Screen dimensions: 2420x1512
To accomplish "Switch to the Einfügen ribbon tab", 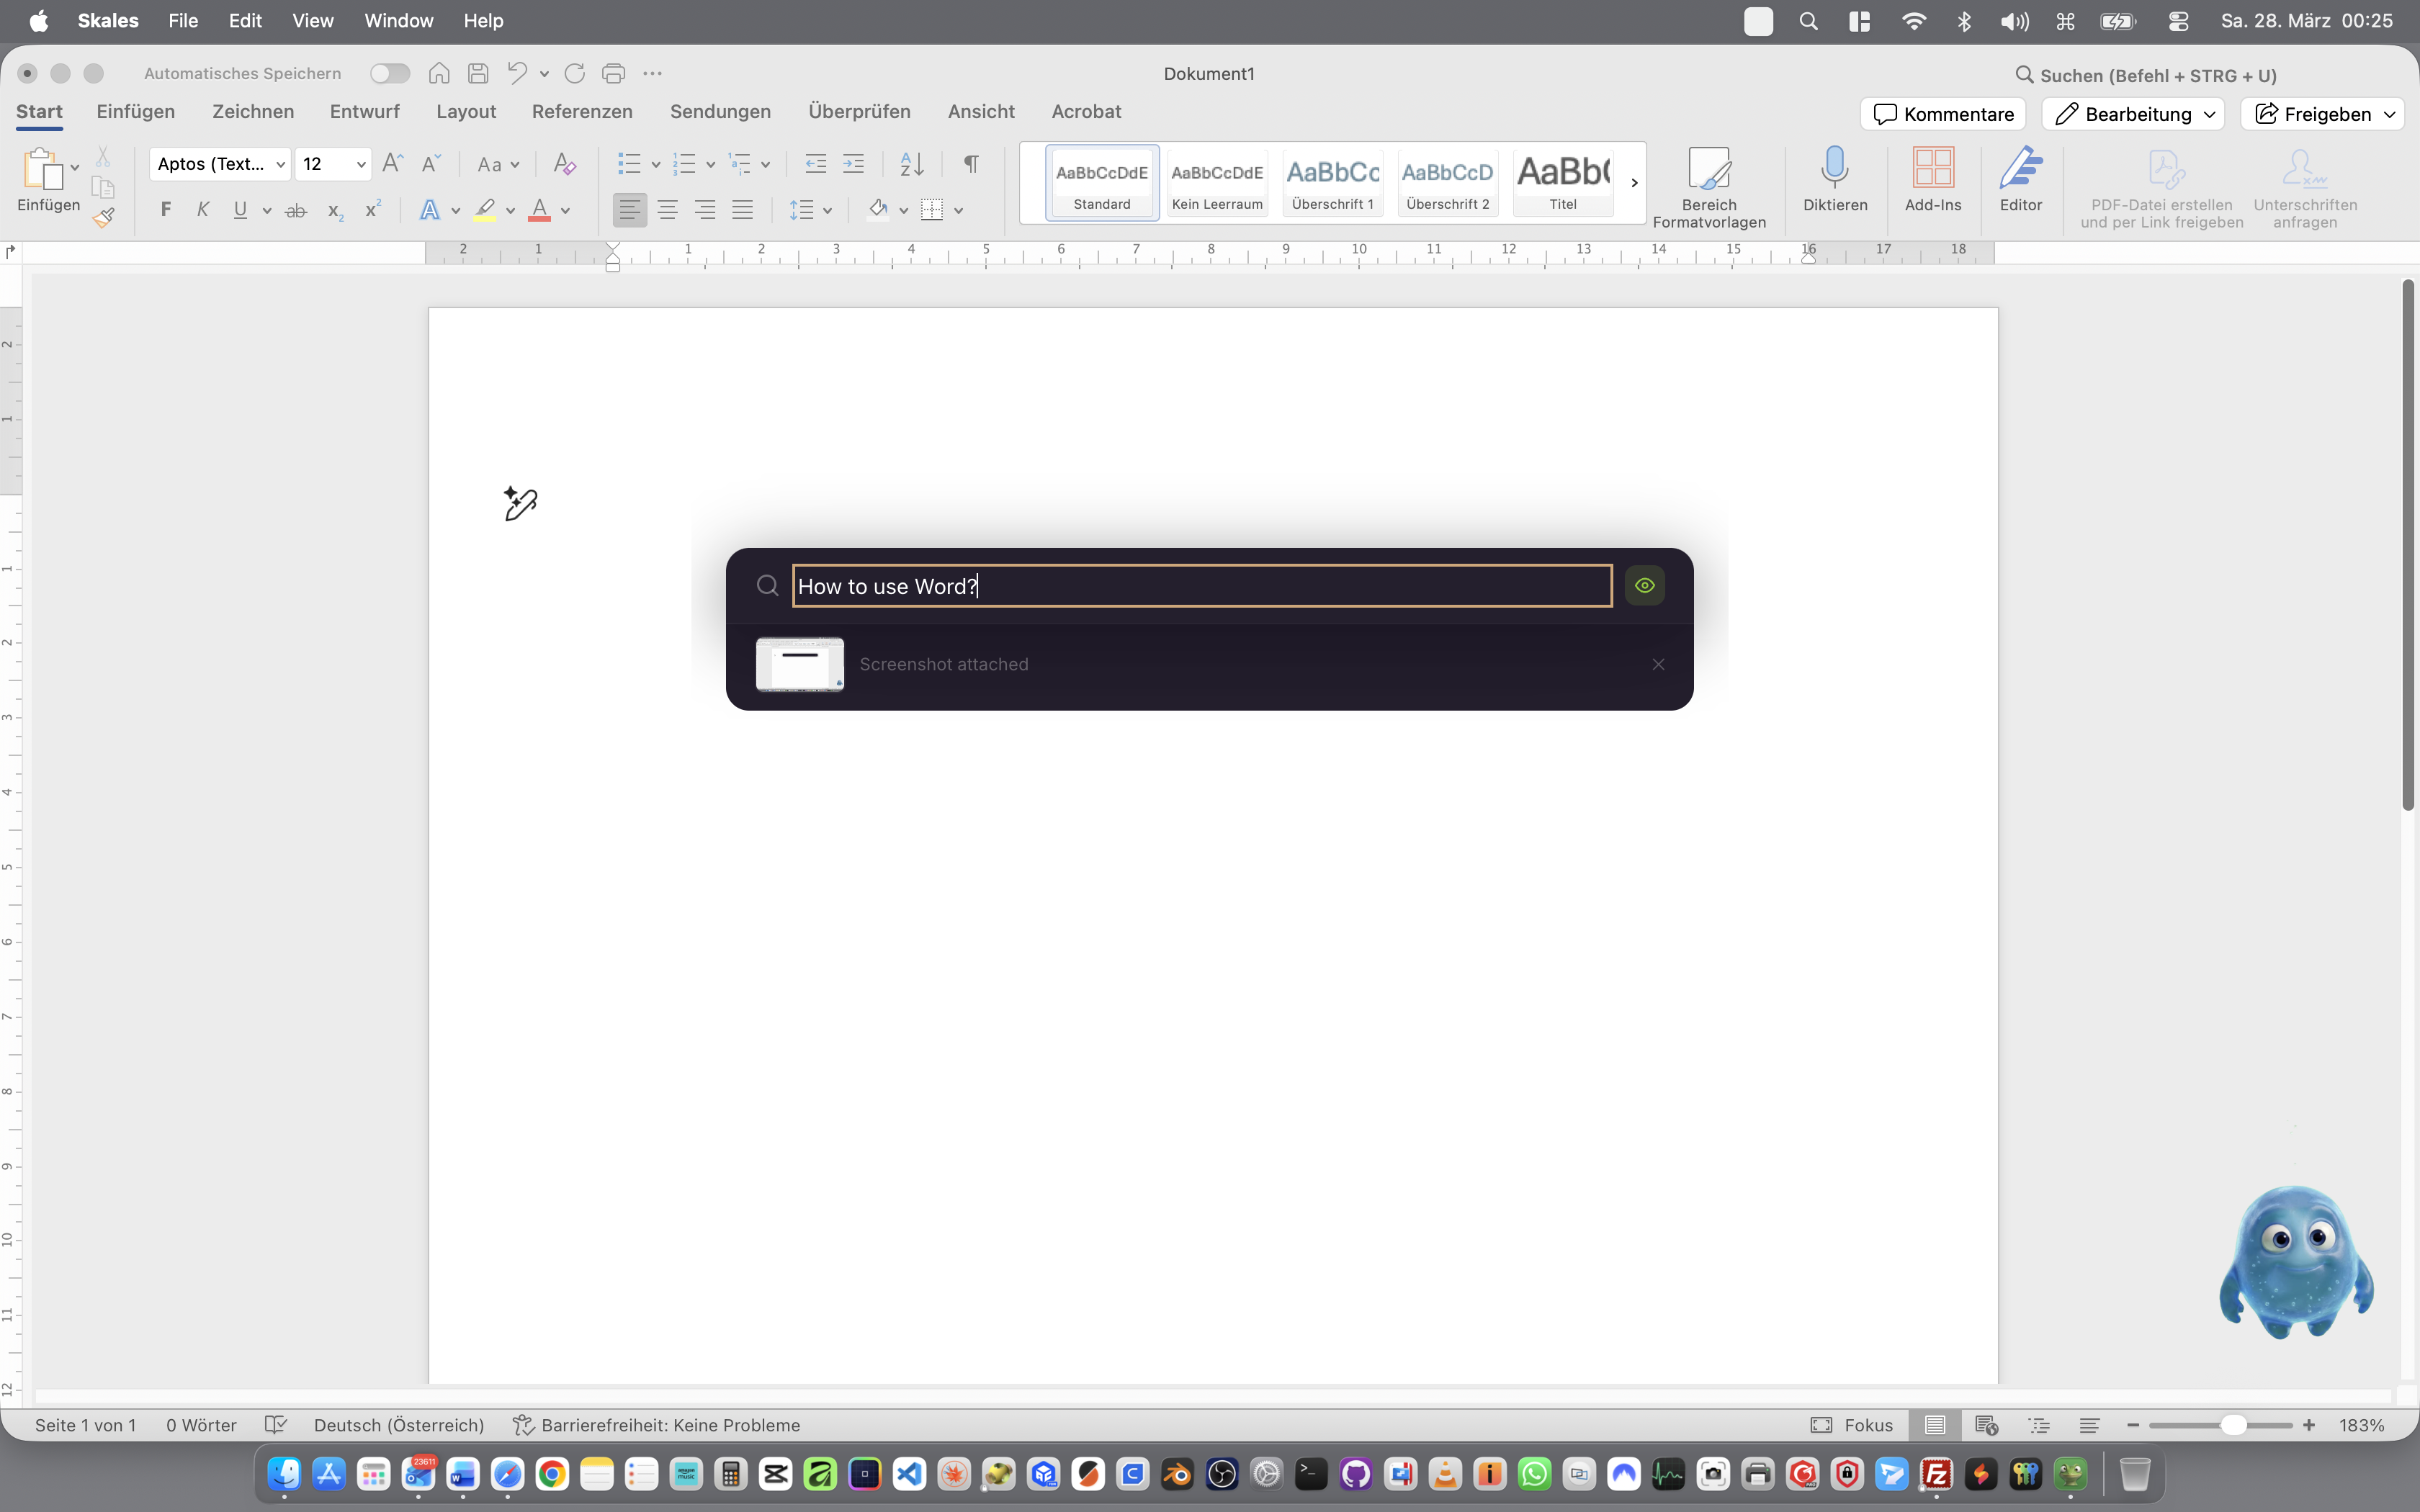I will point(135,111).
